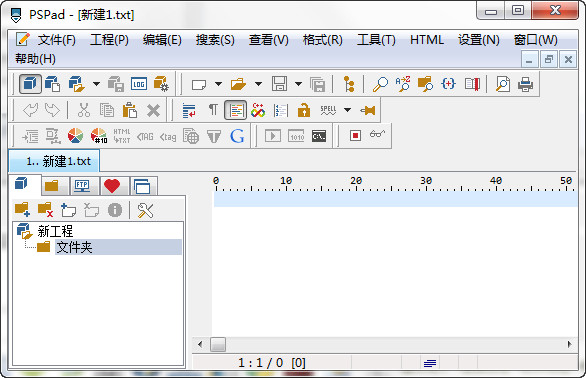Toggle special characters pilcrow icon
Viewport: 586px width, 378px height.
213,110
